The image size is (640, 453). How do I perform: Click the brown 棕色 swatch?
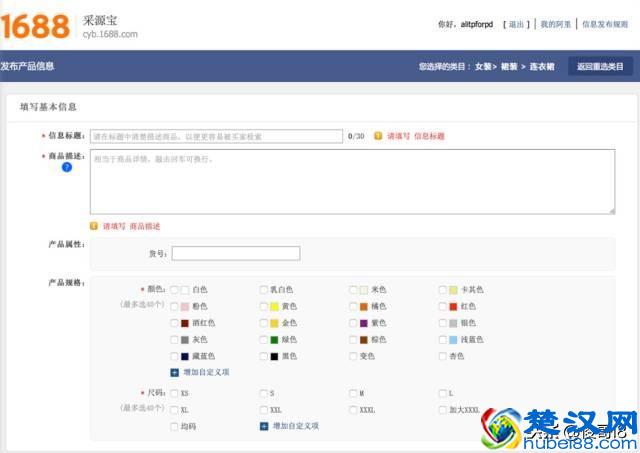(364, 340)
